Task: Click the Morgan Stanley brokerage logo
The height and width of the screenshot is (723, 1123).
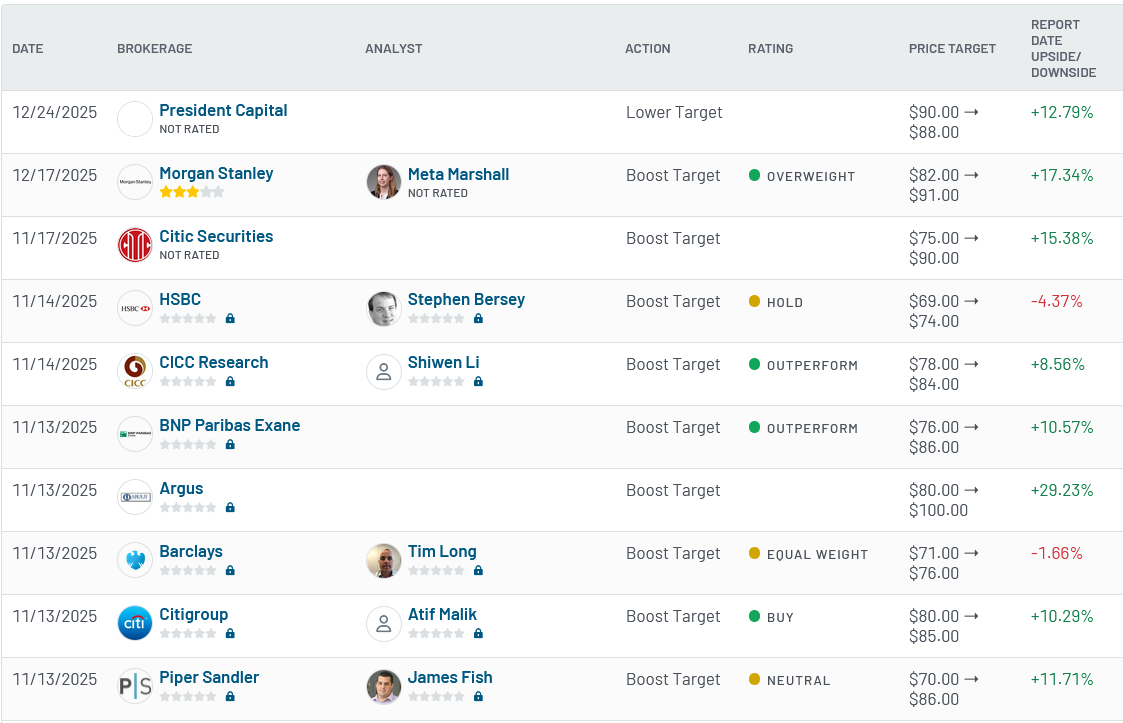Action: click(x=135, y=182)
